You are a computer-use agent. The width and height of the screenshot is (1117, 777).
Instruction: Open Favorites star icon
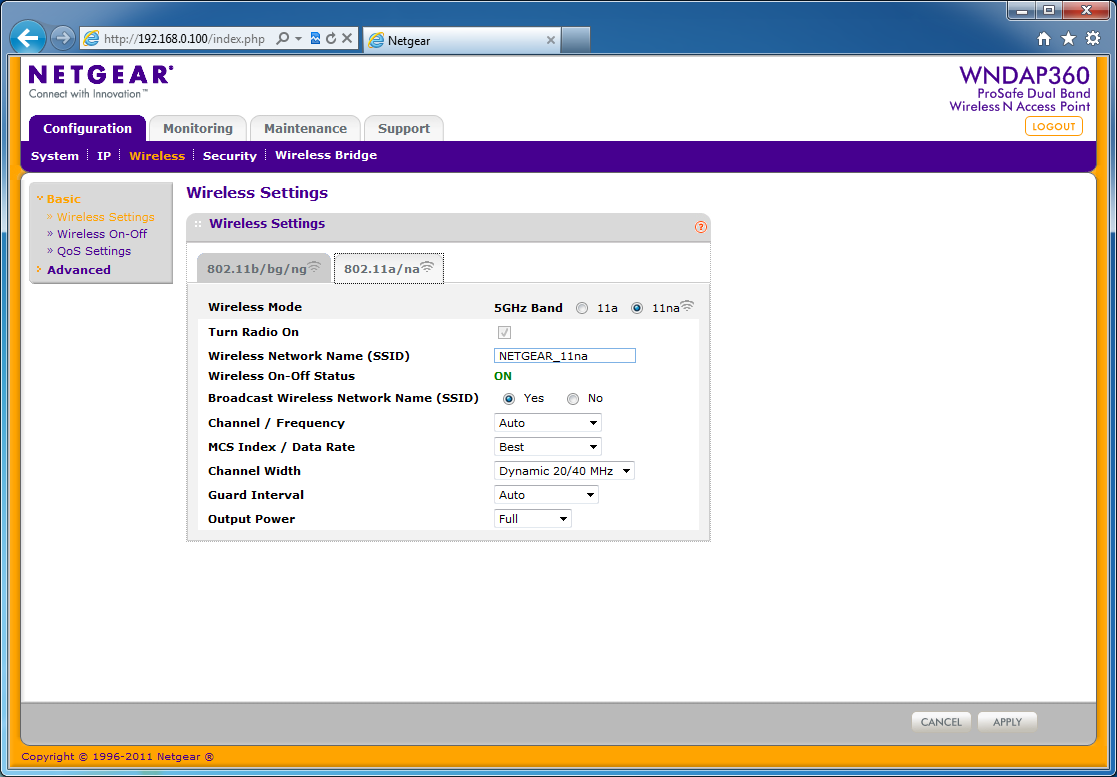(1068, 38)
